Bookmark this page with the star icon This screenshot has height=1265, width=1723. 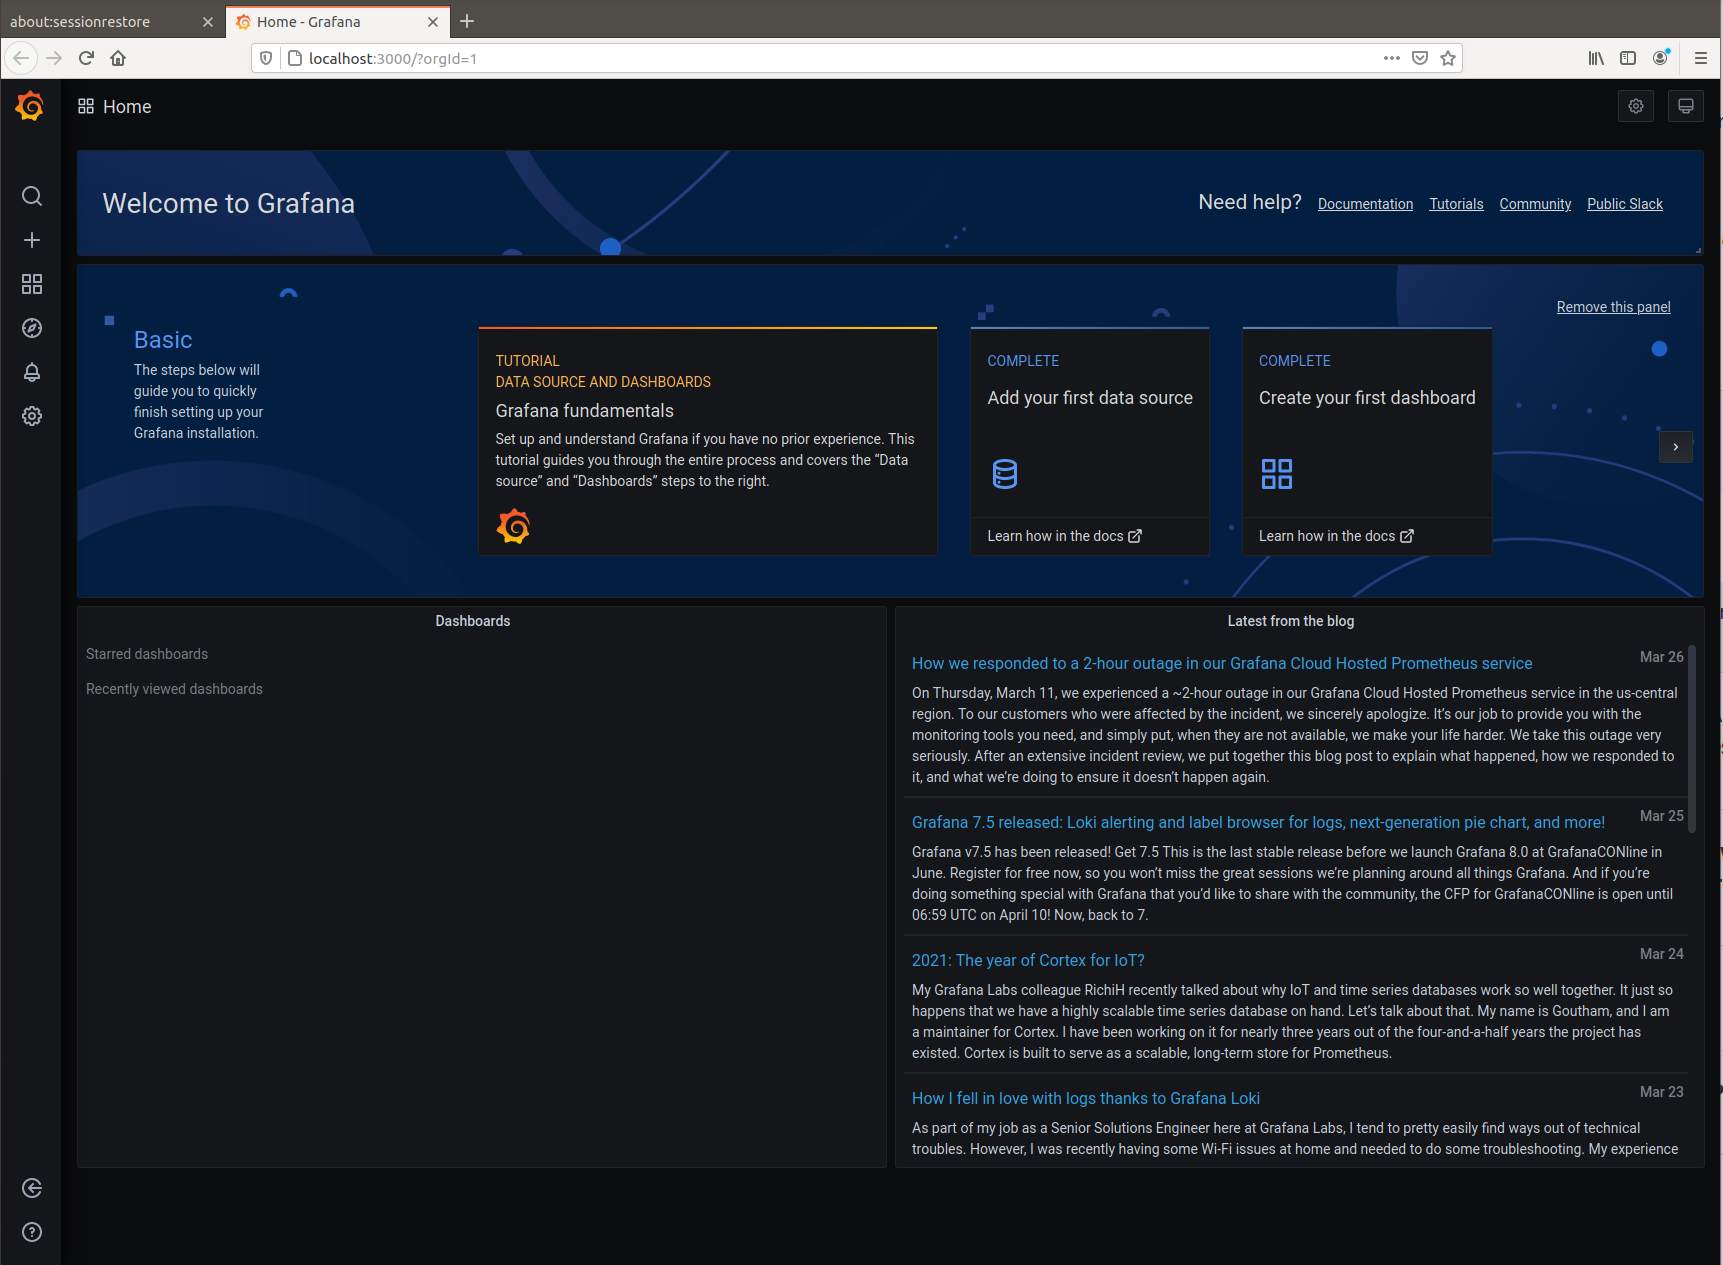tap(1448, 58)
